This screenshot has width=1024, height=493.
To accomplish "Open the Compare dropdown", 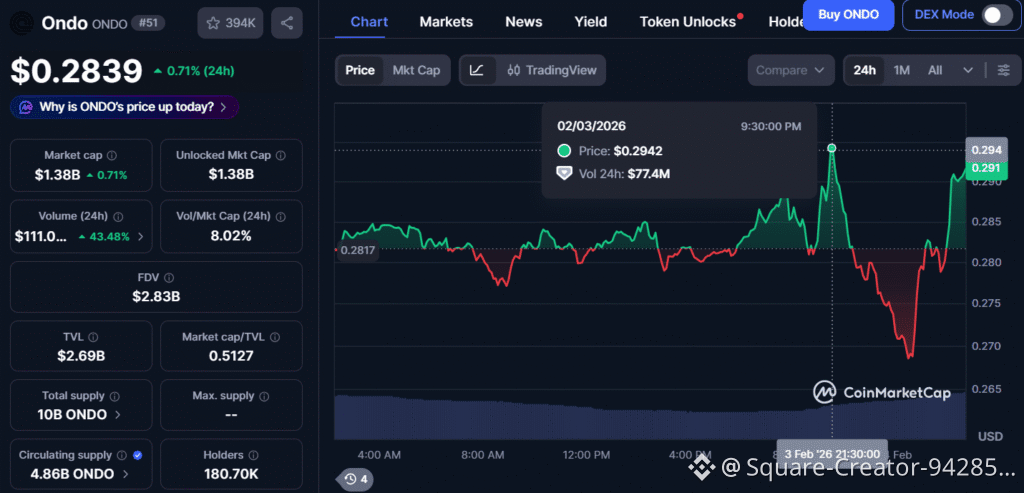I will [790, 70].
